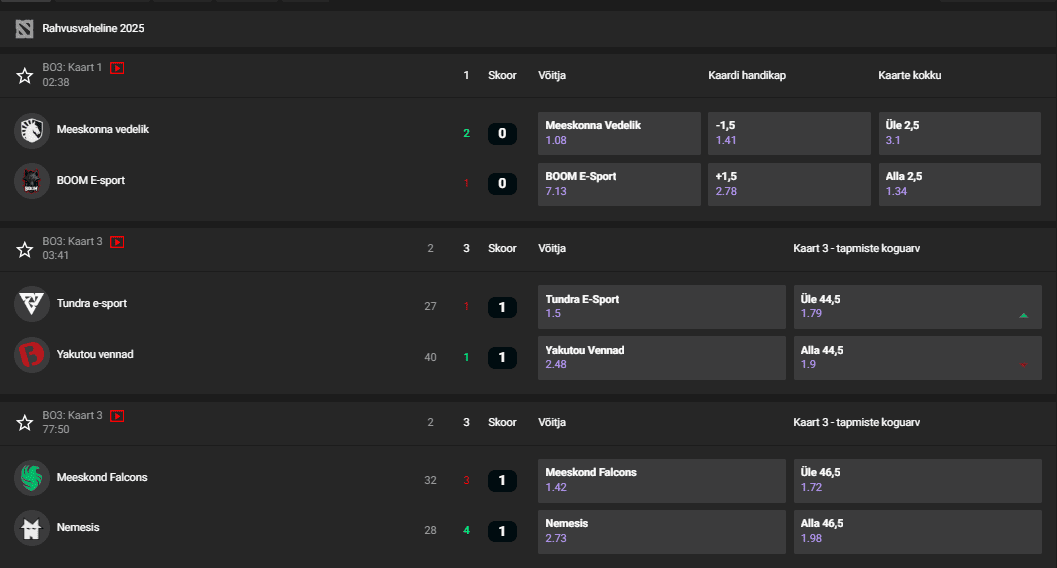
Task: Choose Alla 46,5 kills total odds
Action: [917, 532]
